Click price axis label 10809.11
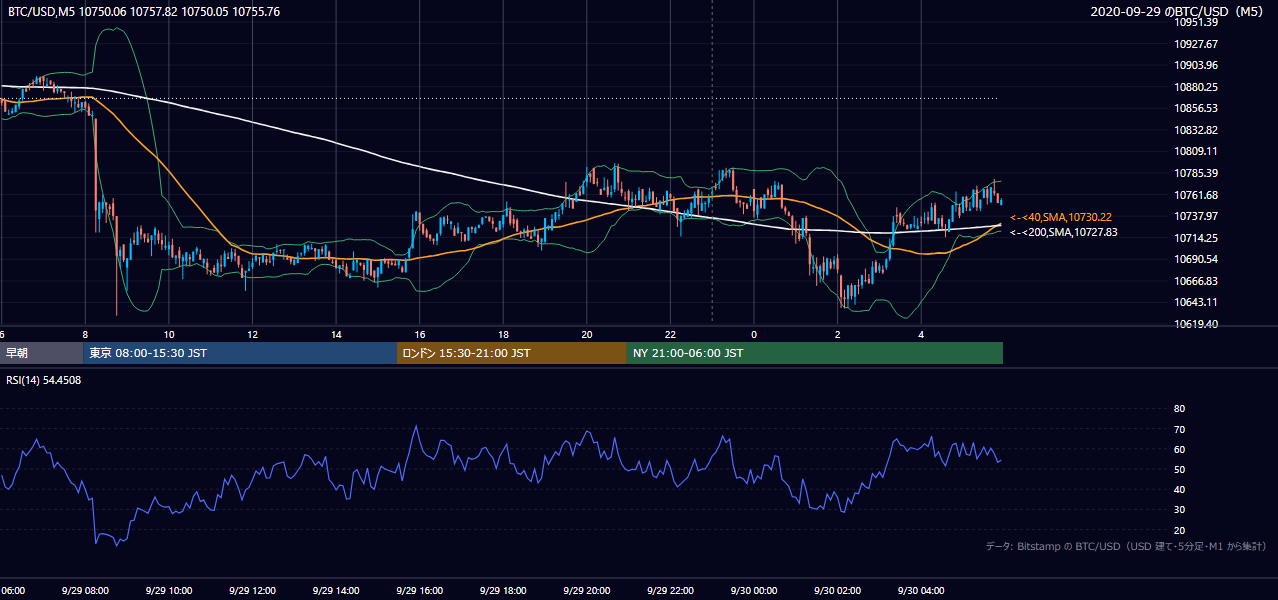 coord(1196,151)
